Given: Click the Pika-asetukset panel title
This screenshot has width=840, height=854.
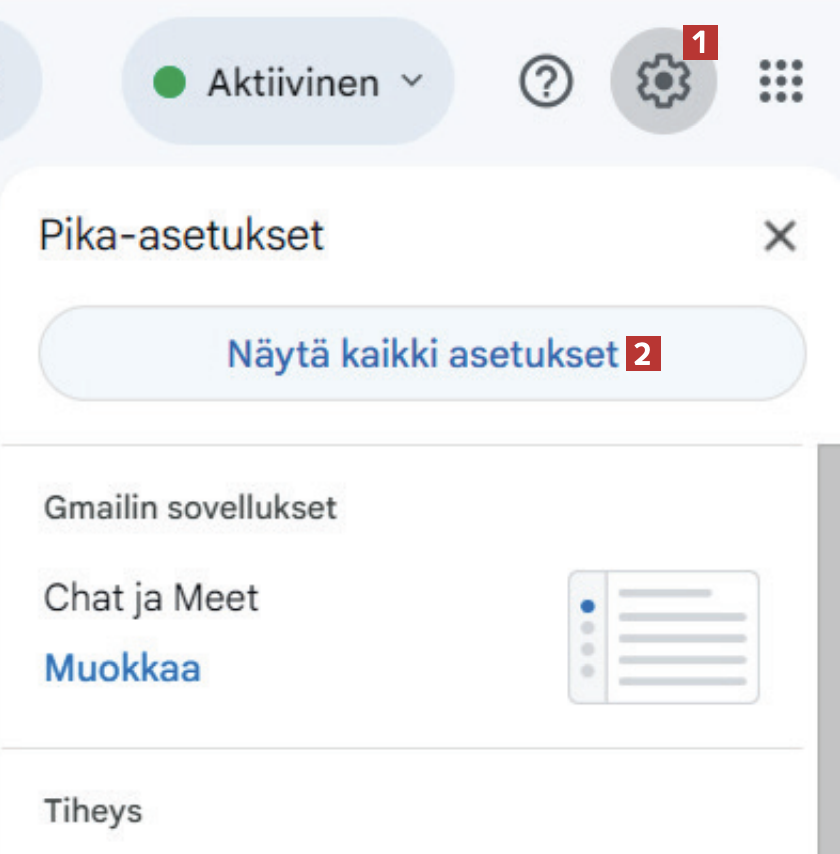Looking at the screenshot, I should (181, 236).
